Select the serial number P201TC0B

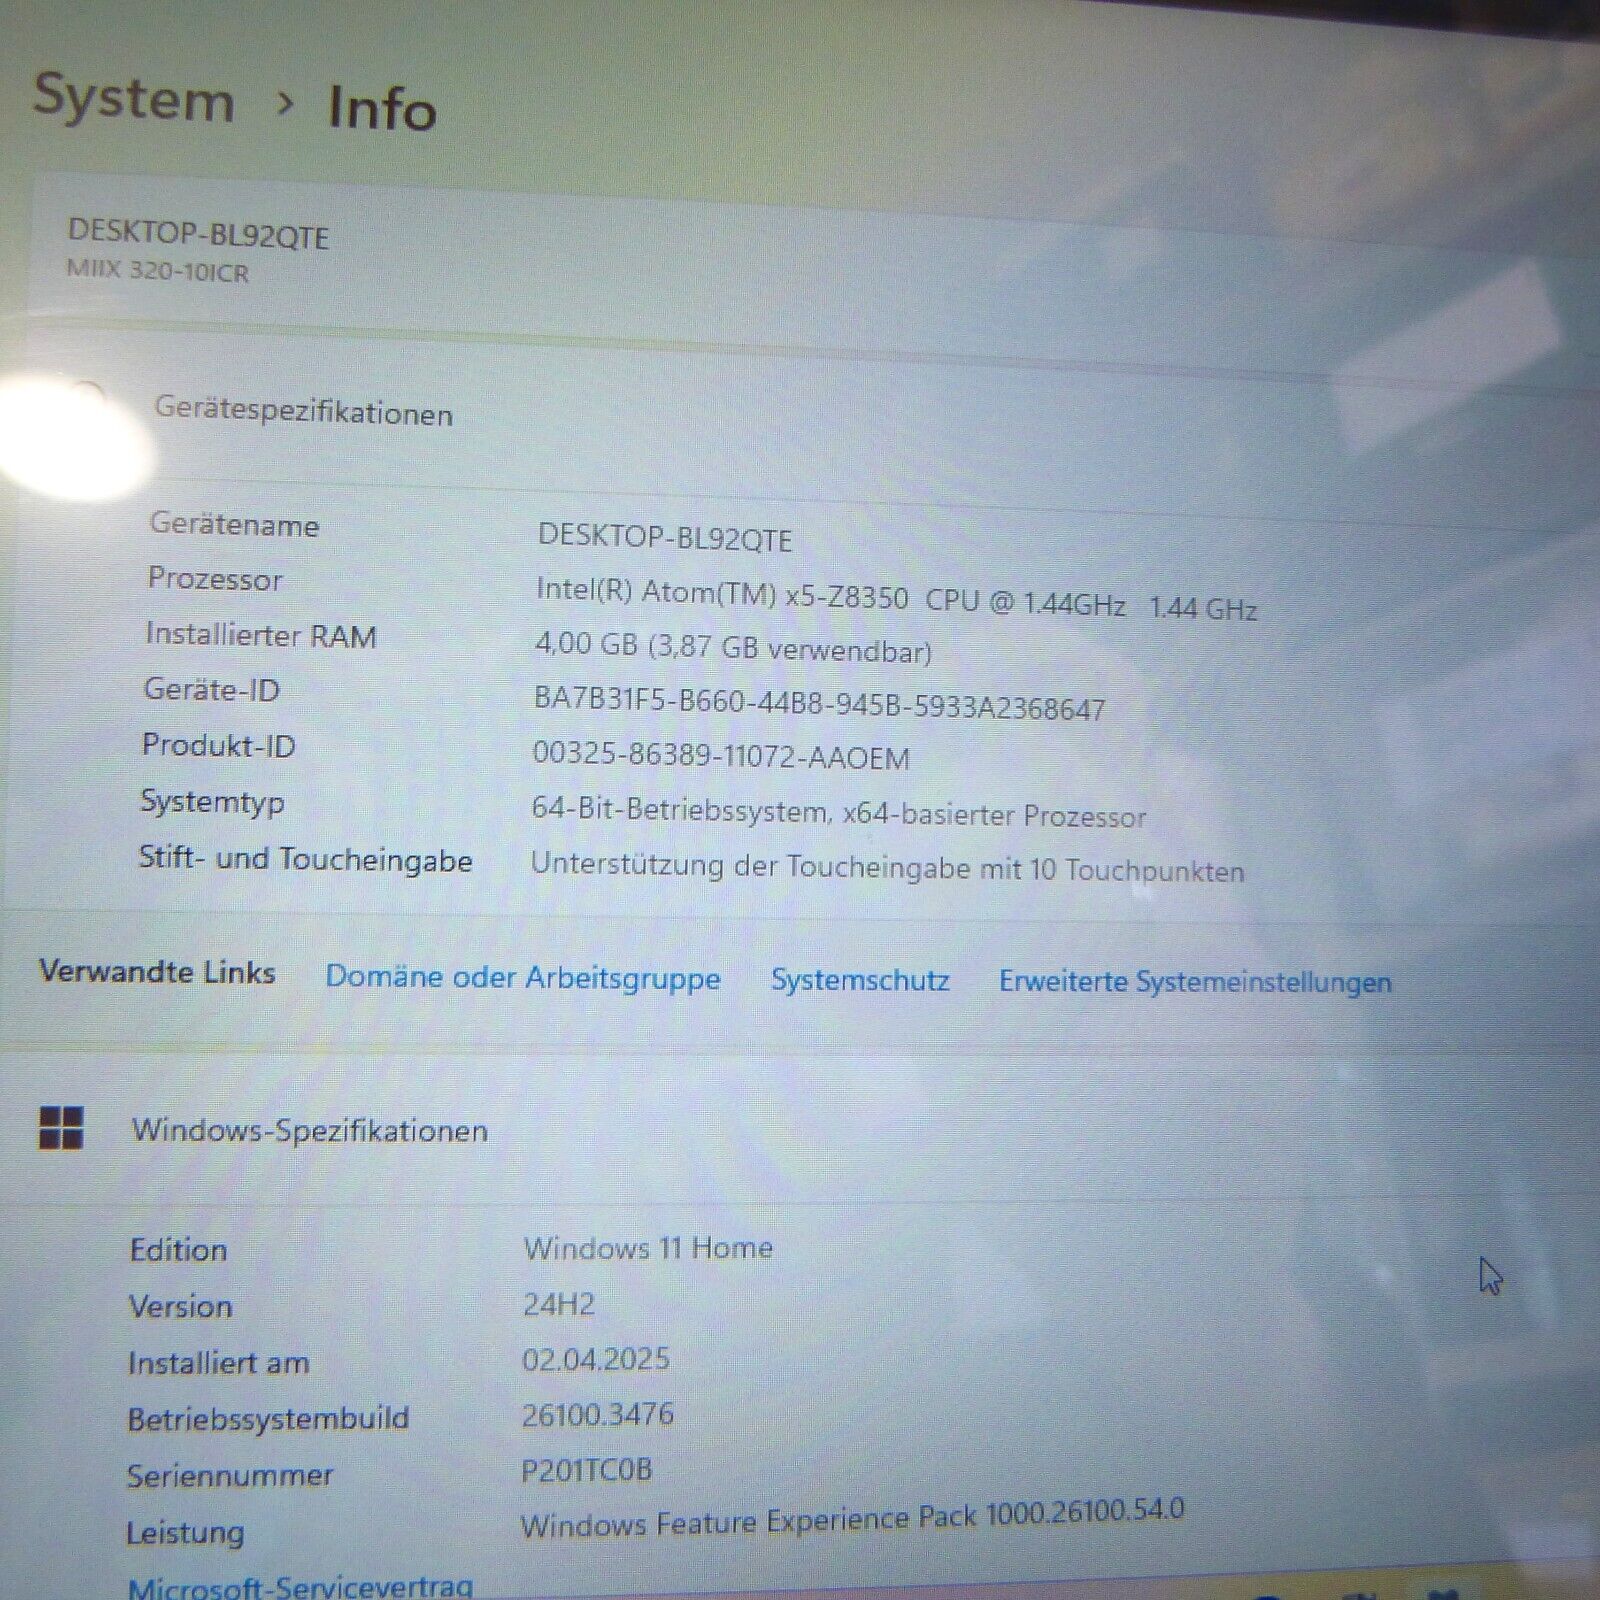587,1470
